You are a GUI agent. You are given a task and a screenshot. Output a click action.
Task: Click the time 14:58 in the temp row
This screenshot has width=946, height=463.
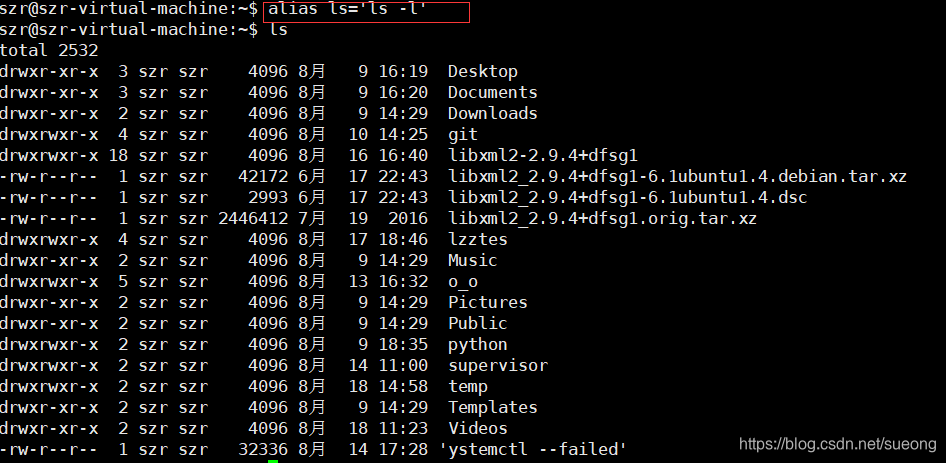(403, 387)
